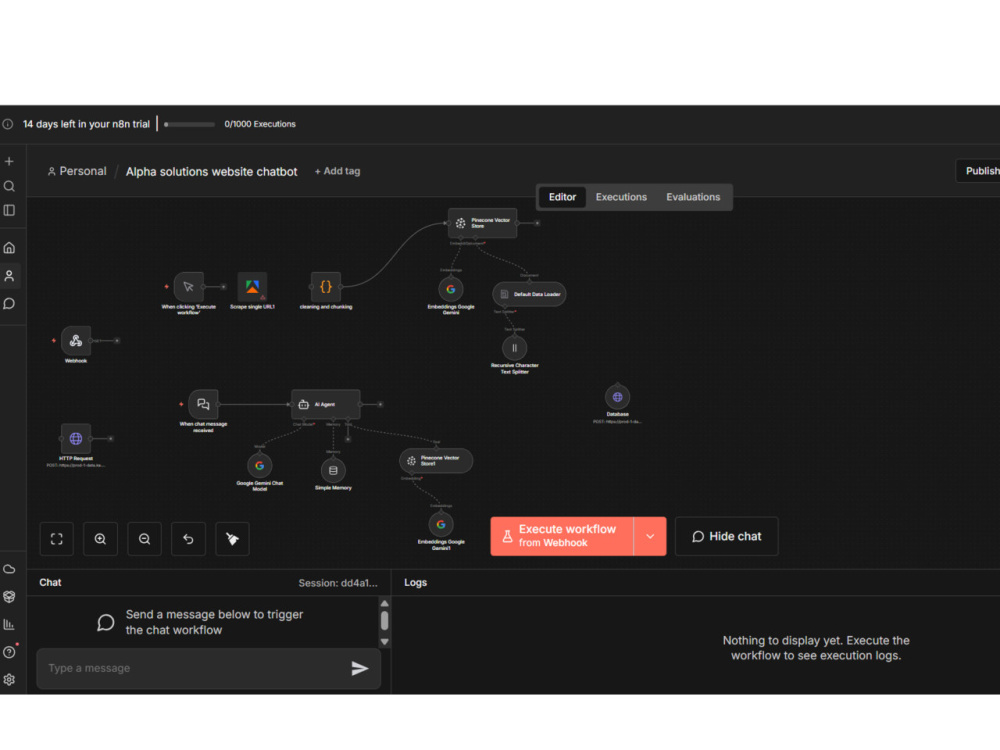Click the Chat panel header

[50, 582]
